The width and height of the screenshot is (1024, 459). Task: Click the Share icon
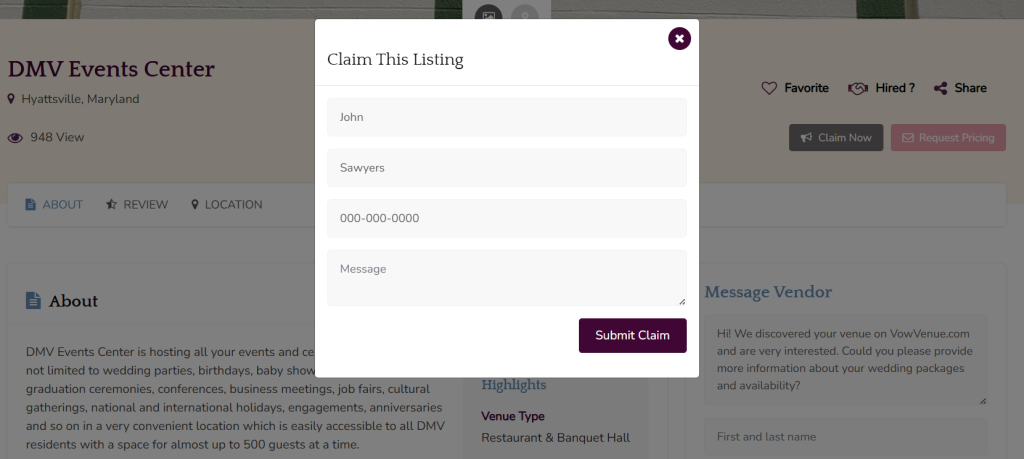point(940,88)
